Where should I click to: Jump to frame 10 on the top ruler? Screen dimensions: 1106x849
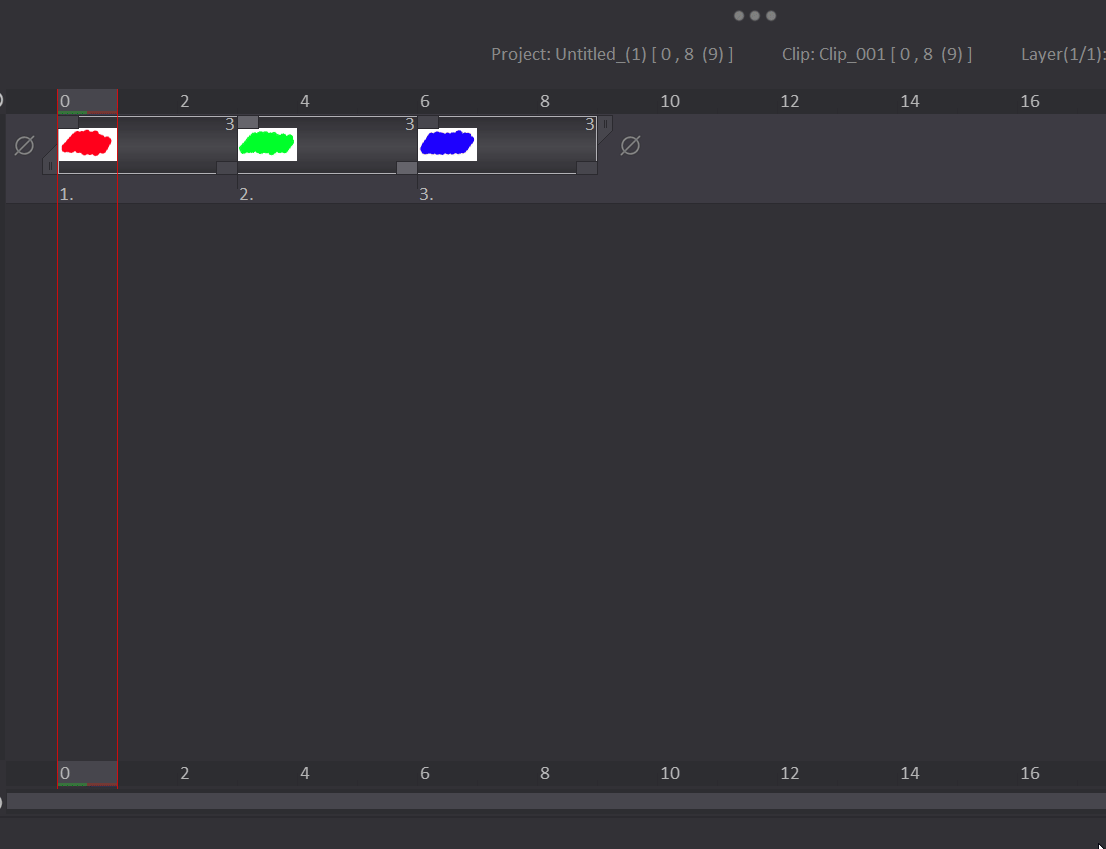pyautogui.click(x=670, y=101)
